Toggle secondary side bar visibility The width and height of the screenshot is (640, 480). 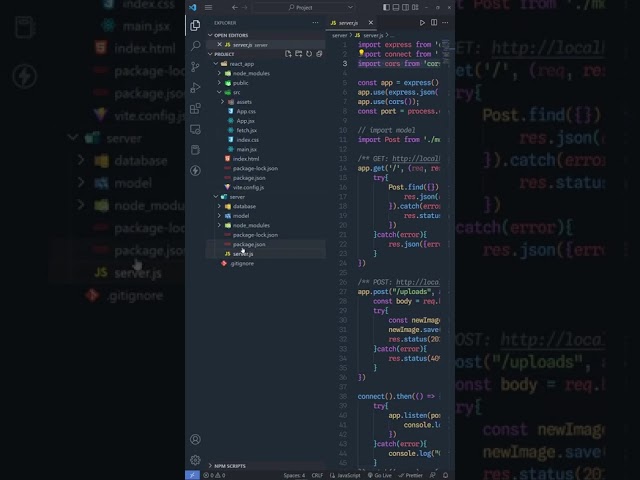coord(405,7)
